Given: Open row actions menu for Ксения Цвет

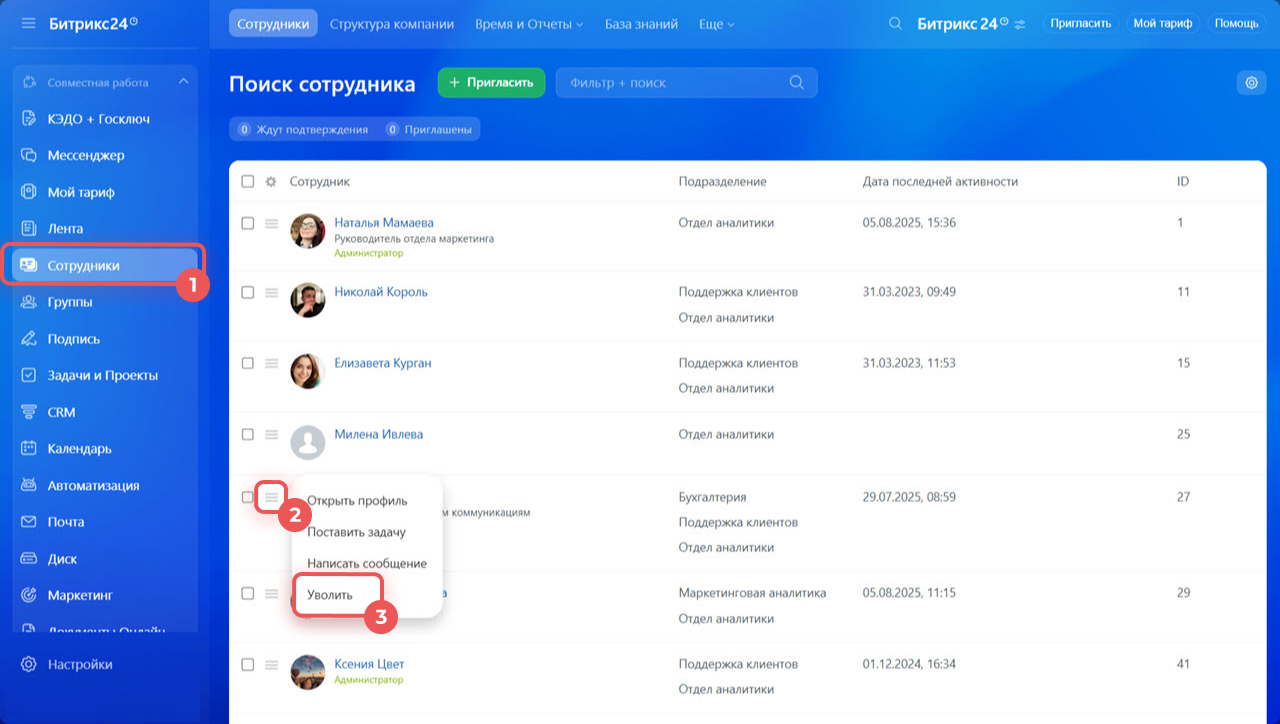Looking at the screenshot, I should coord(271,664).
